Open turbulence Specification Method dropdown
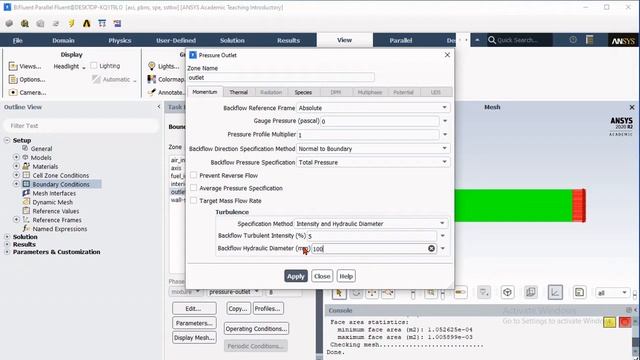Image resolution: width=640 pixels, height=360 pixels. coord(371,224)
